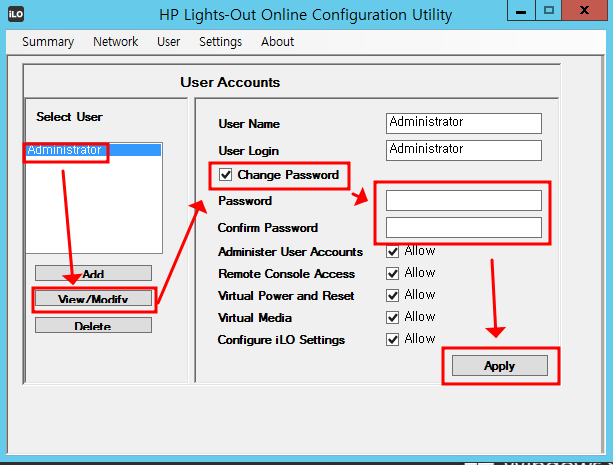Image resolution: width=613 pixels, height=465 pixels.
Task: Toggle Configure iLO Settings Allow checkbox
Action: coord(393,339)
